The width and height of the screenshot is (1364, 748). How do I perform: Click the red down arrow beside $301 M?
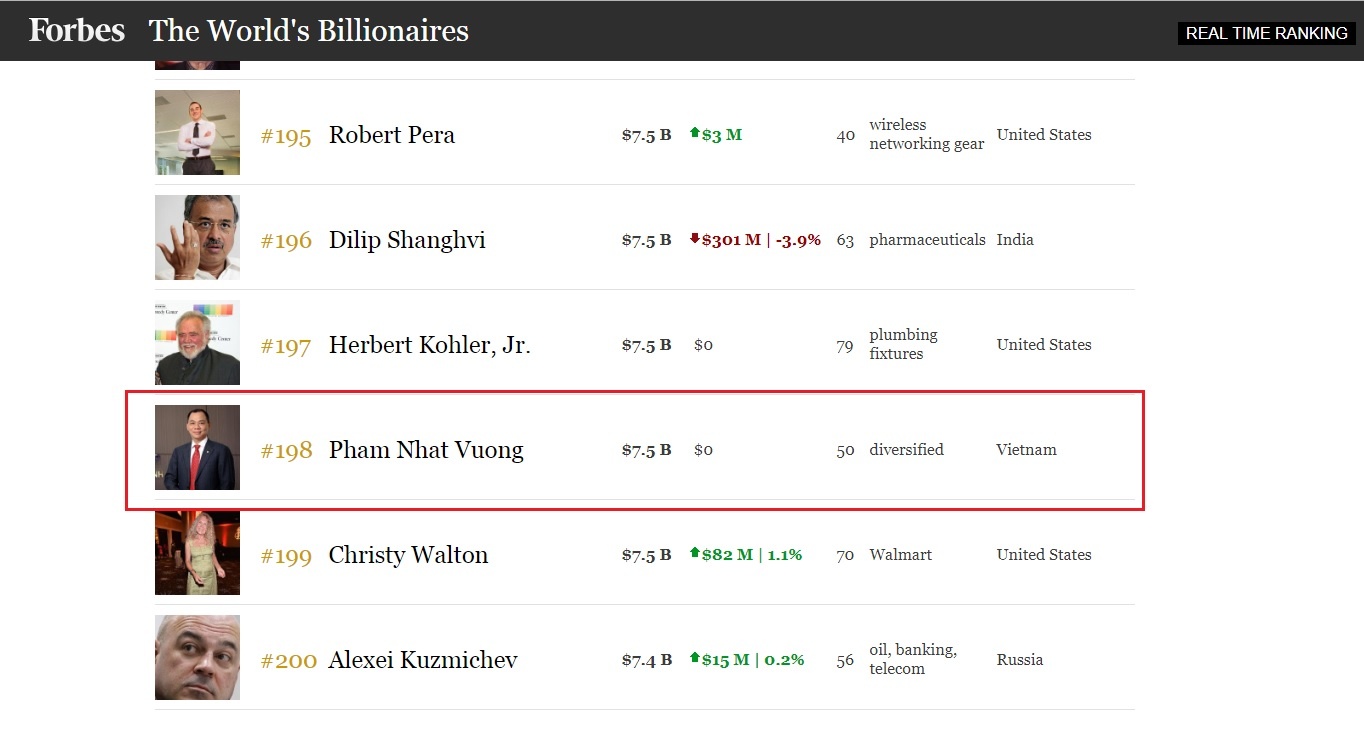pyautogui.click(x=695, y=239)
